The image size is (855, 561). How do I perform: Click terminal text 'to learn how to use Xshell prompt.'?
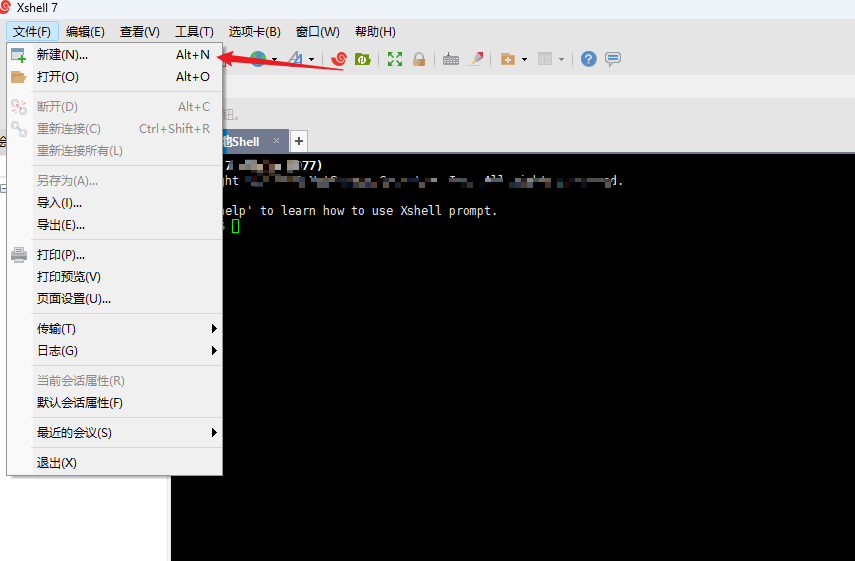click(378, 211)
